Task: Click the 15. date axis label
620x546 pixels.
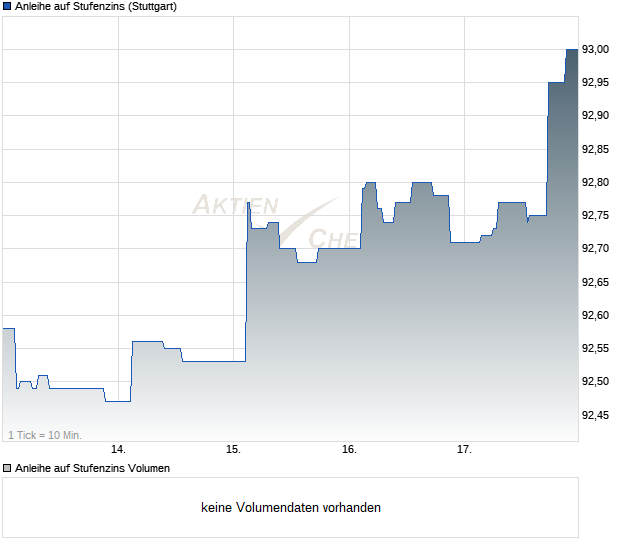Action: [x=233, y=450]
